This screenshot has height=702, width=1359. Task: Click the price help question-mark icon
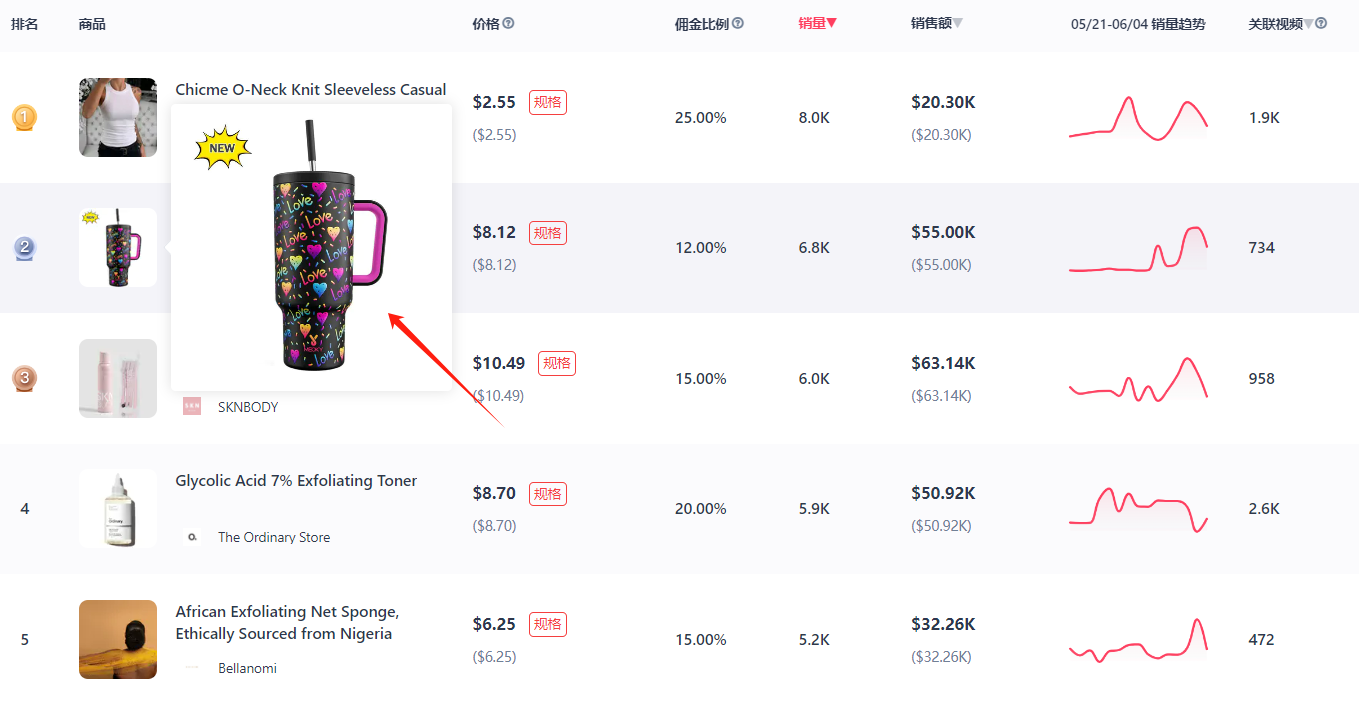point(508,23)
